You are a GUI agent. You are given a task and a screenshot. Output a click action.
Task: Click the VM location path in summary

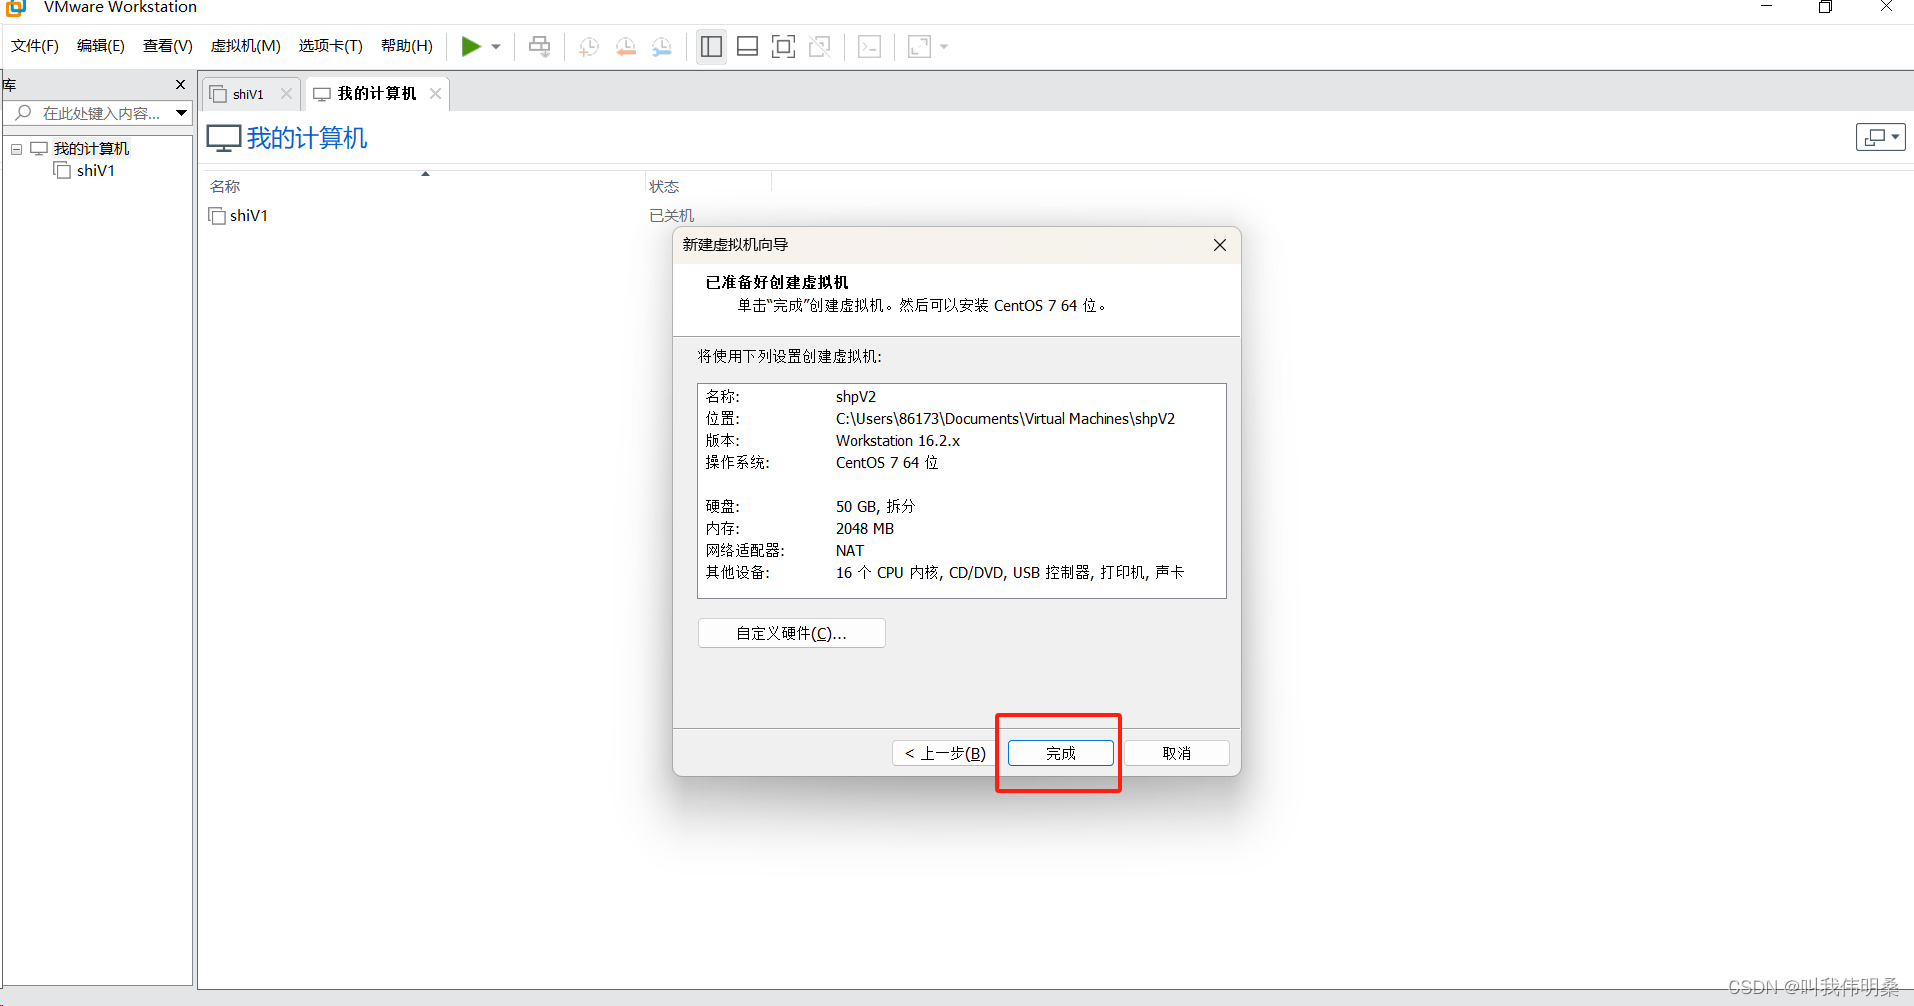click(x=1005, y=419)
